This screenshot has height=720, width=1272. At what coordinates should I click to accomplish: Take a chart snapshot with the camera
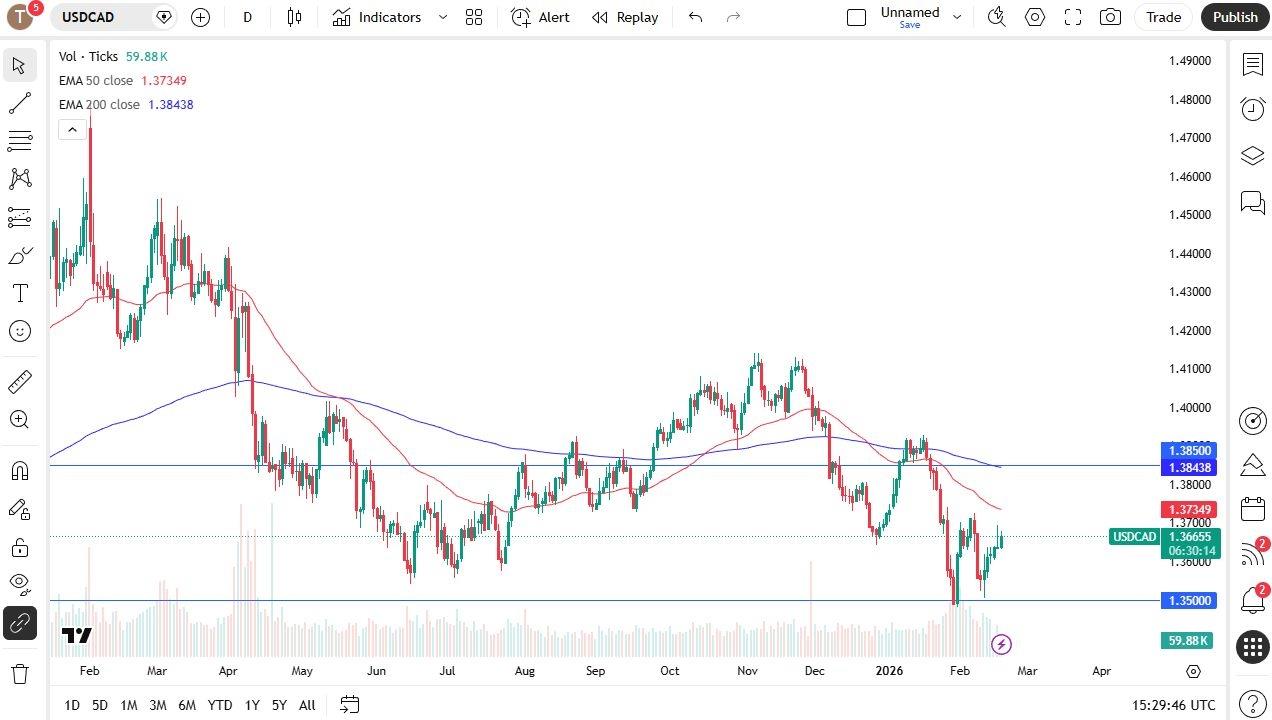[1110, 17]
